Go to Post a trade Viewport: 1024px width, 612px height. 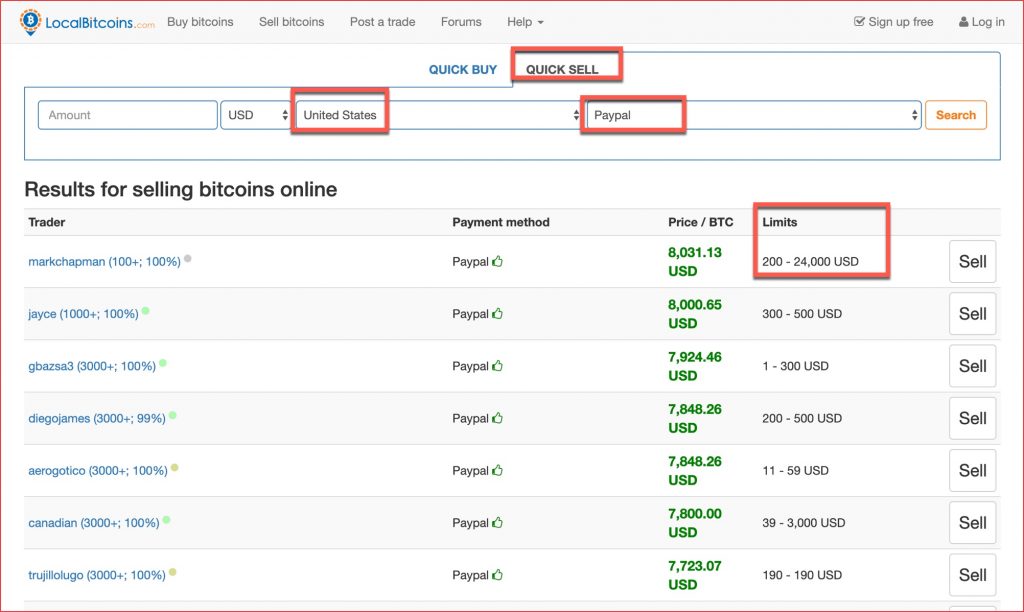(383, 22)
